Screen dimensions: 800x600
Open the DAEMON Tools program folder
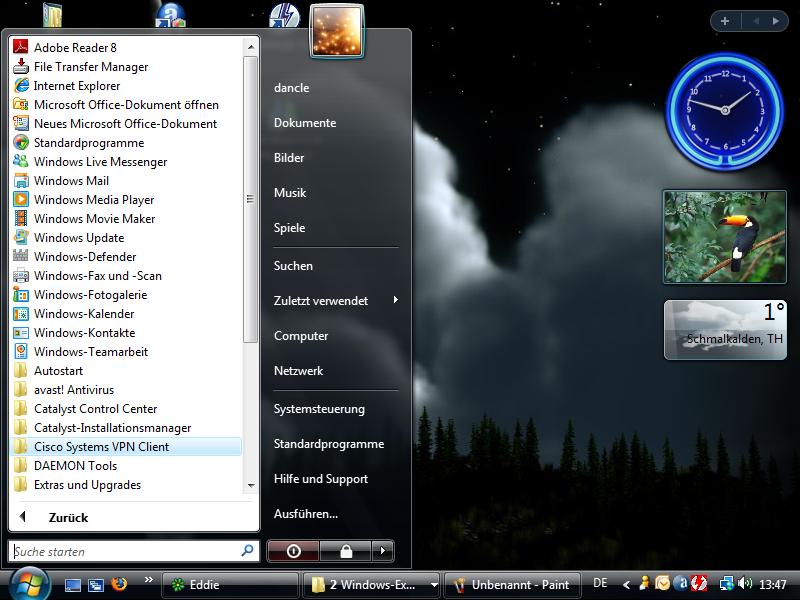click(75, 466)
